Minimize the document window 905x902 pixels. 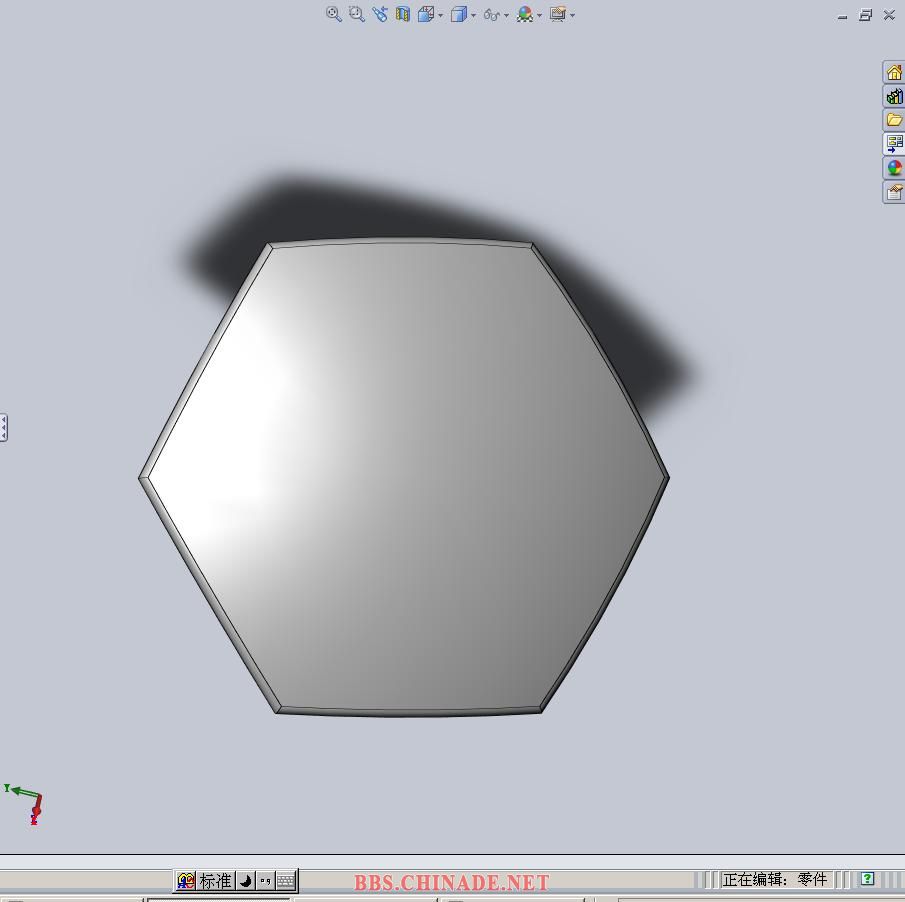[x=842, y=16]
